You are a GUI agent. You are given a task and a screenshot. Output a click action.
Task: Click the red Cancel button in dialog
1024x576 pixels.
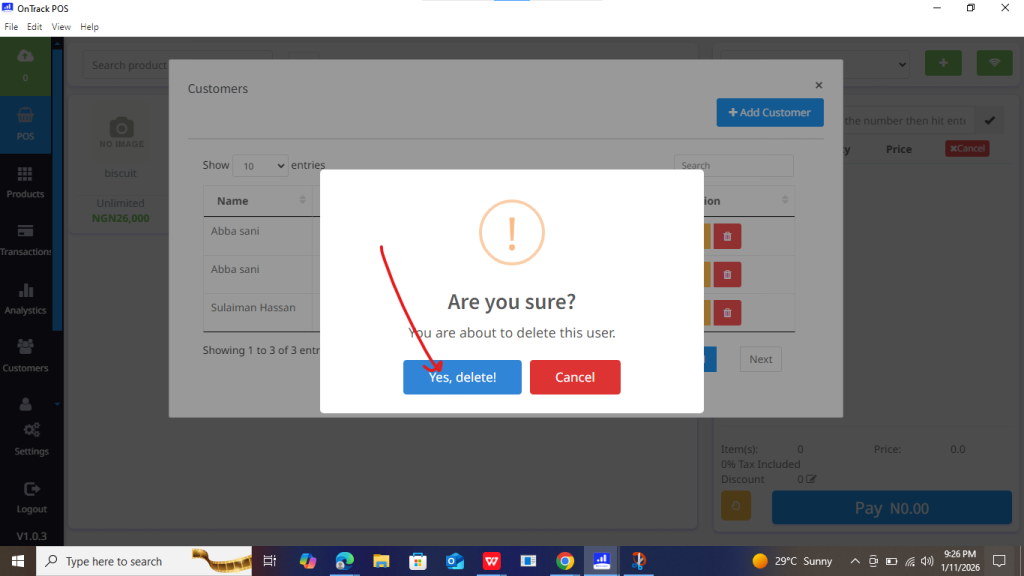point(575,377)
